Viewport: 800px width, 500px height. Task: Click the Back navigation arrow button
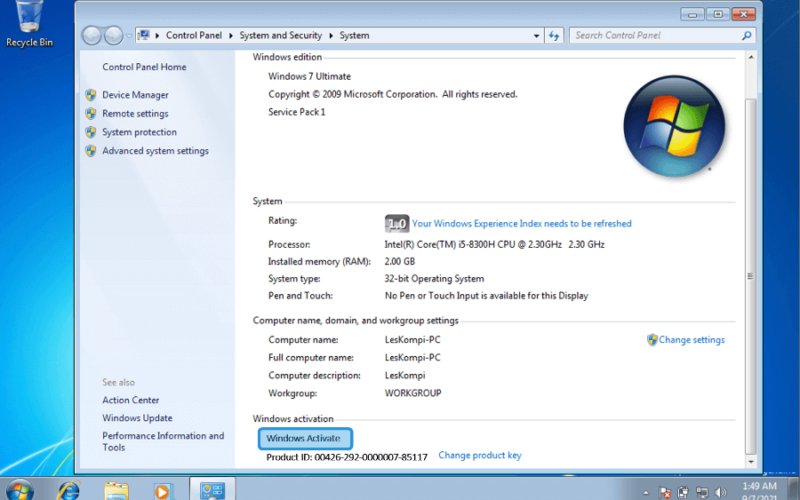point(92,36)
